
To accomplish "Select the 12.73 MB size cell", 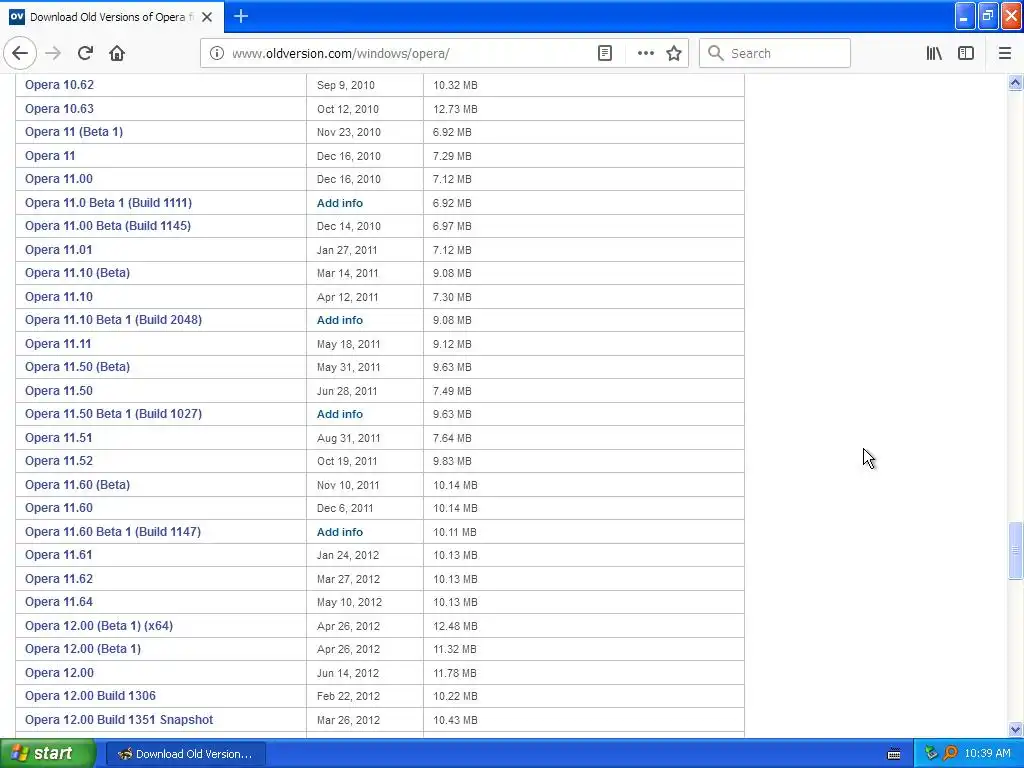I will tap(584, 109).
